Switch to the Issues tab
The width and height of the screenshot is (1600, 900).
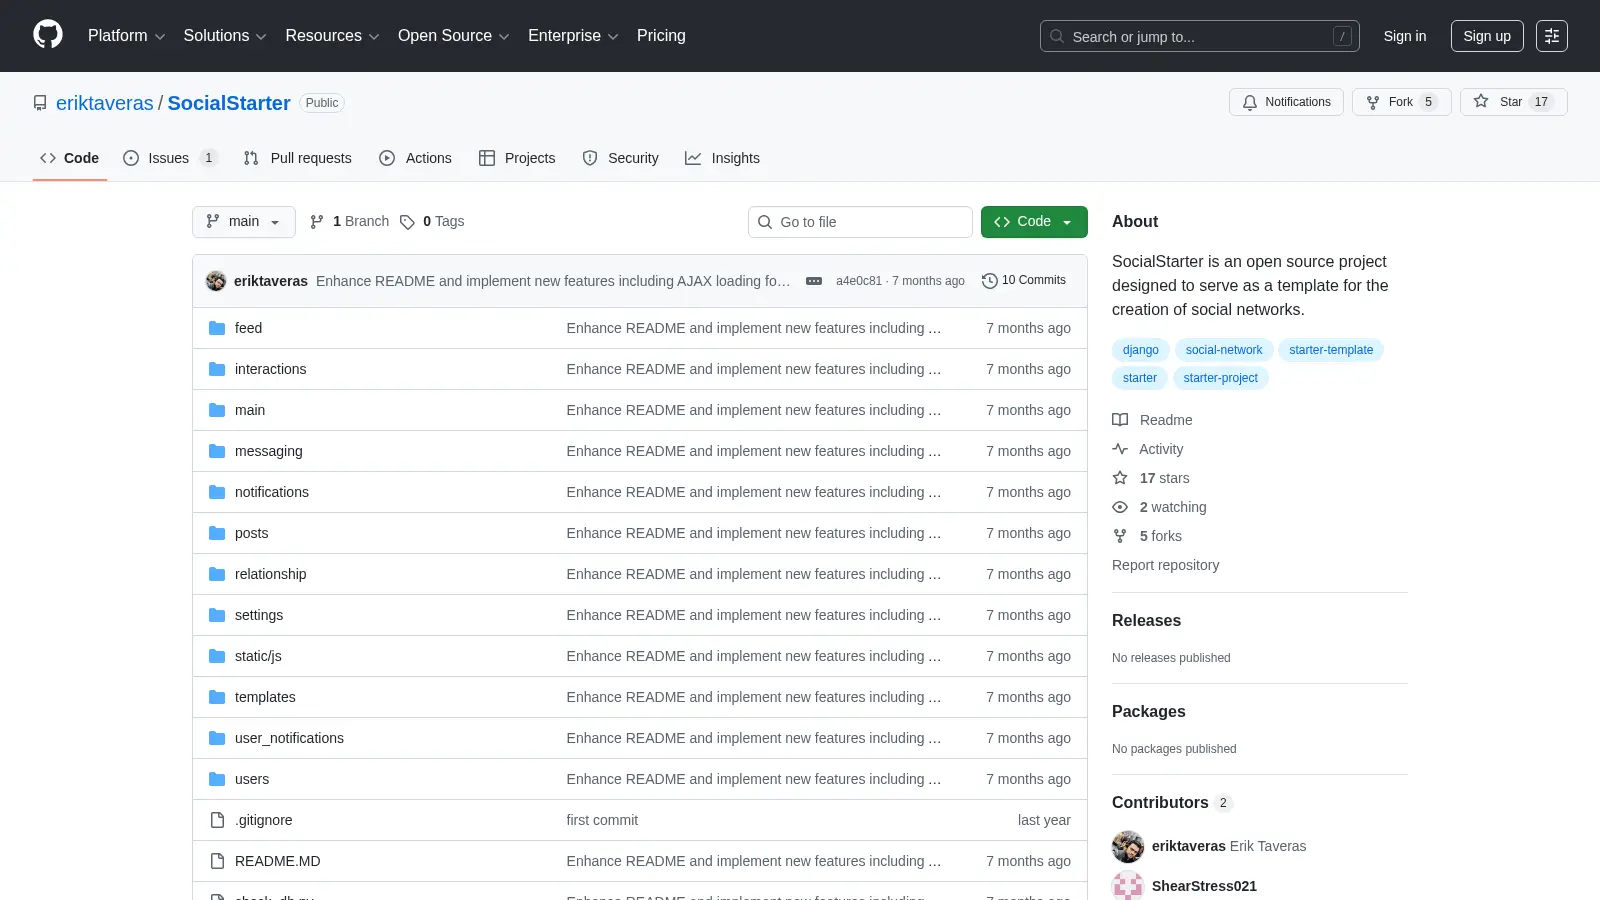169,158
